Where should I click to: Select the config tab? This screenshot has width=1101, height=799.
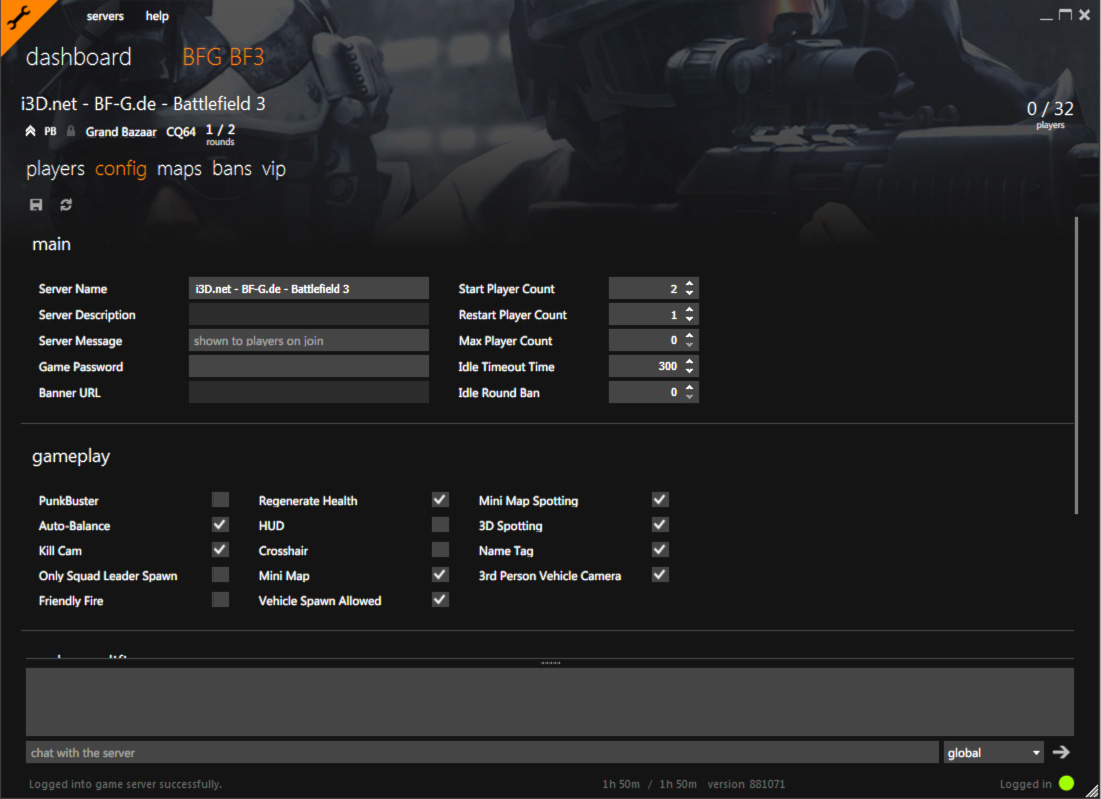(x=121, y=169)
